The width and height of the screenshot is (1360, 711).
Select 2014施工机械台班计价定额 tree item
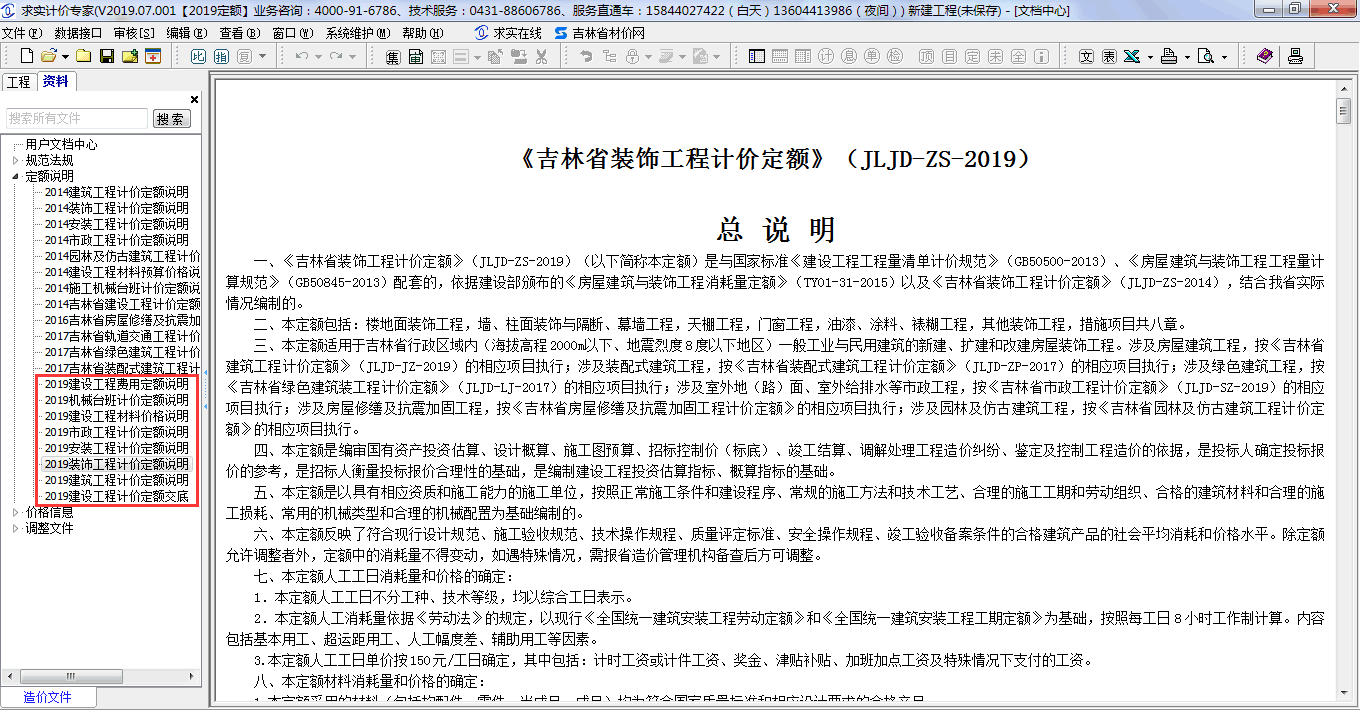122,288
